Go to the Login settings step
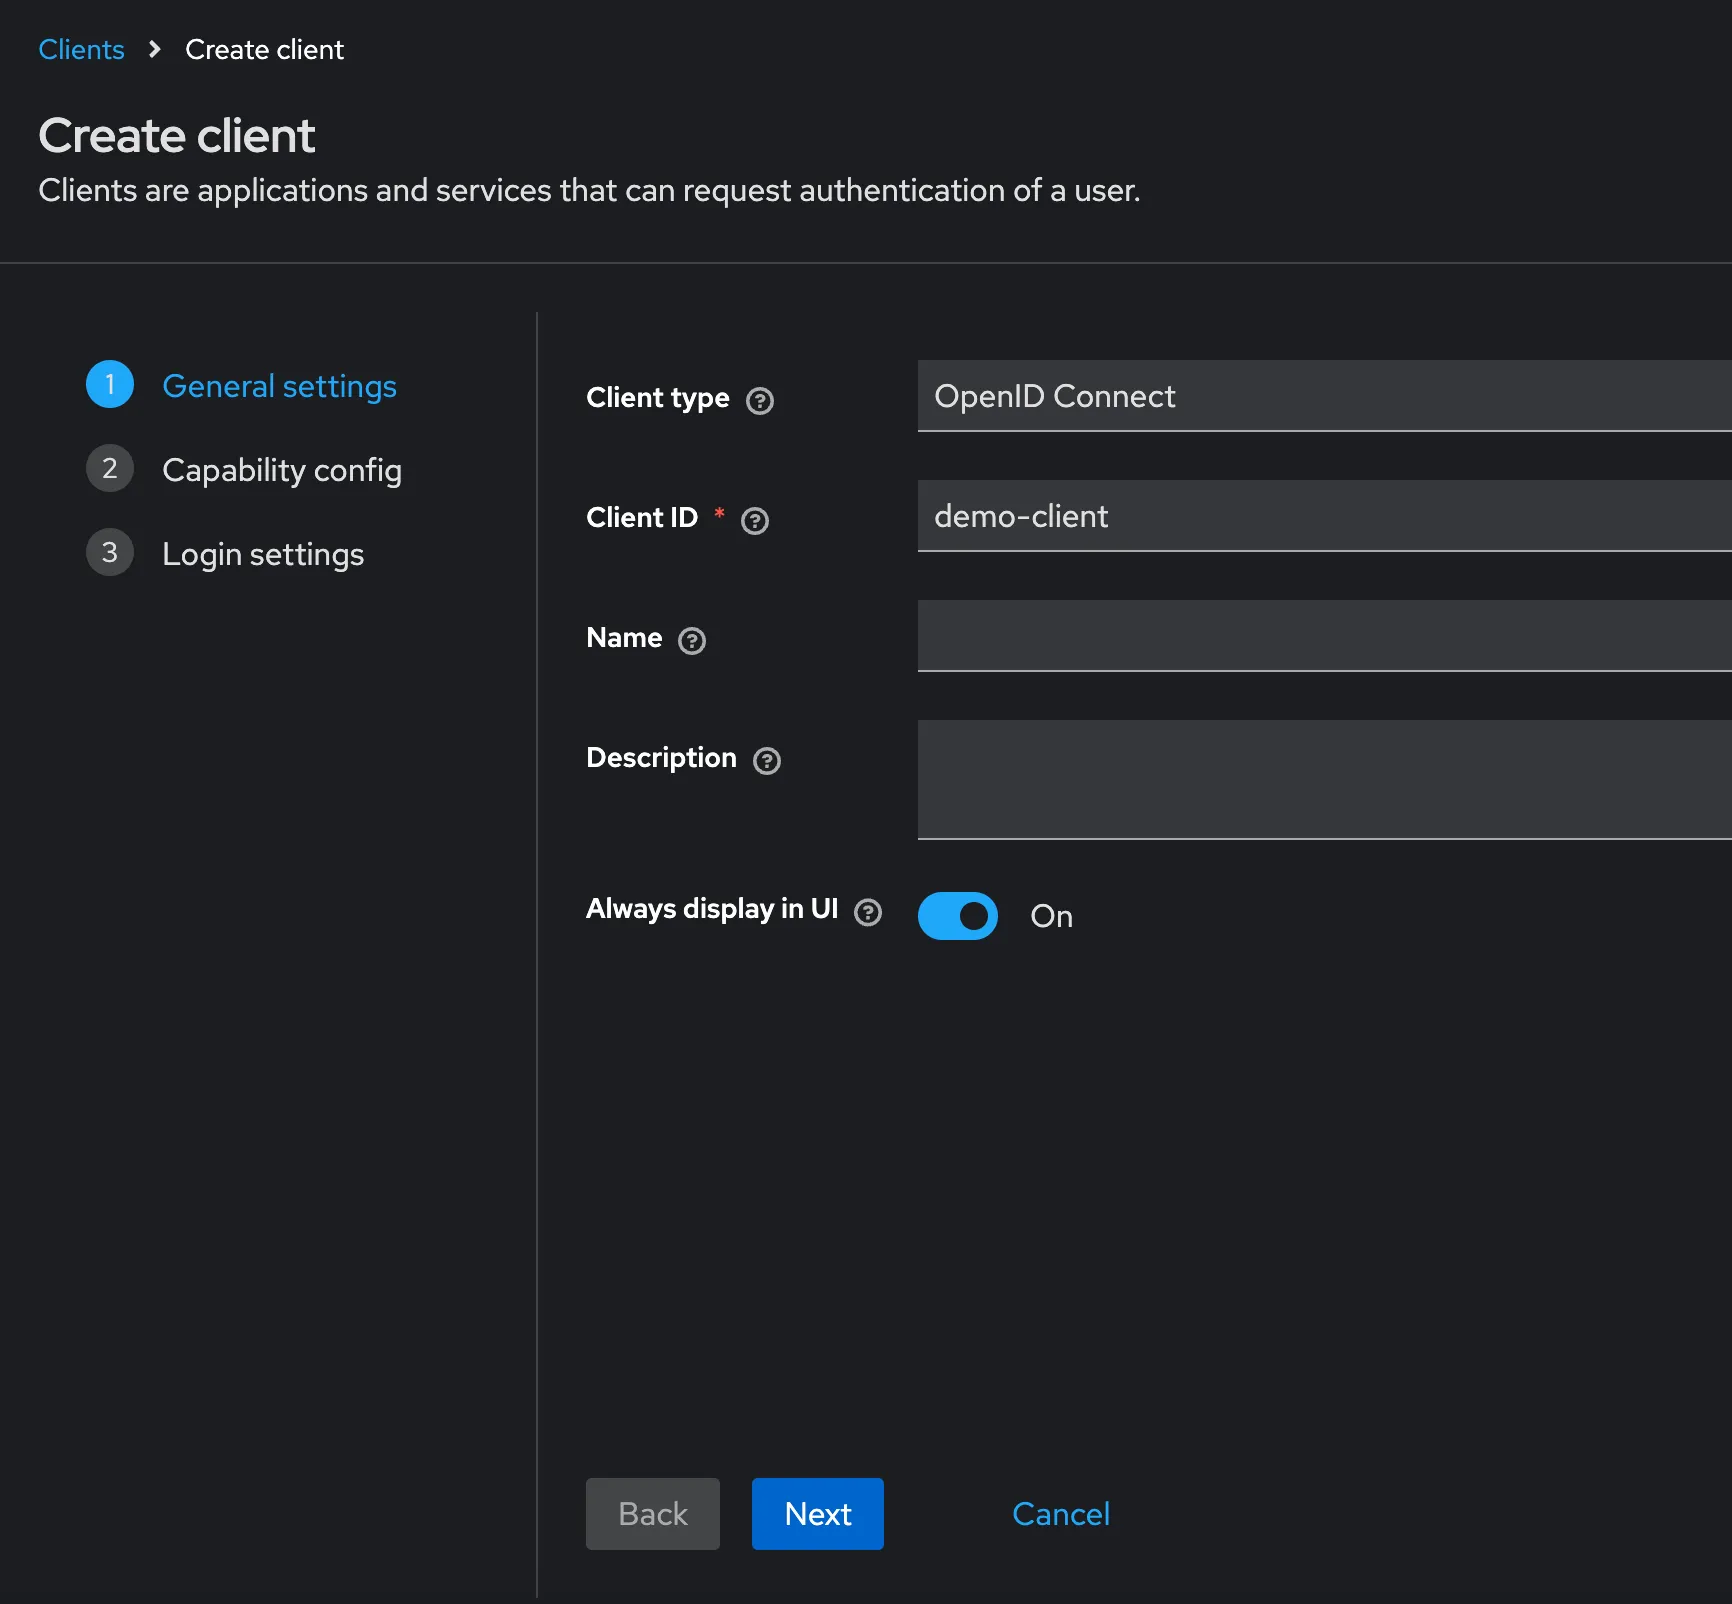Image resolution: width=1732 pixels, height=1604 pixels. pos(263,553)
